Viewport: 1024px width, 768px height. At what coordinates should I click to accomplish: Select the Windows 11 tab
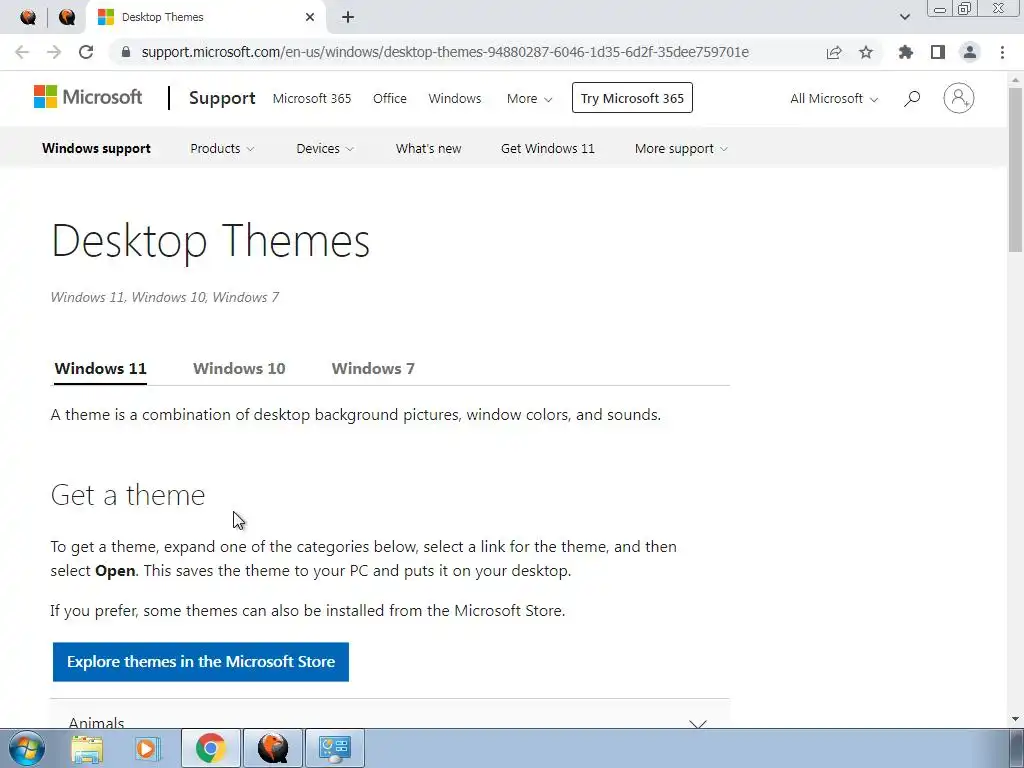pyautogui.click(x=101, y=369)
